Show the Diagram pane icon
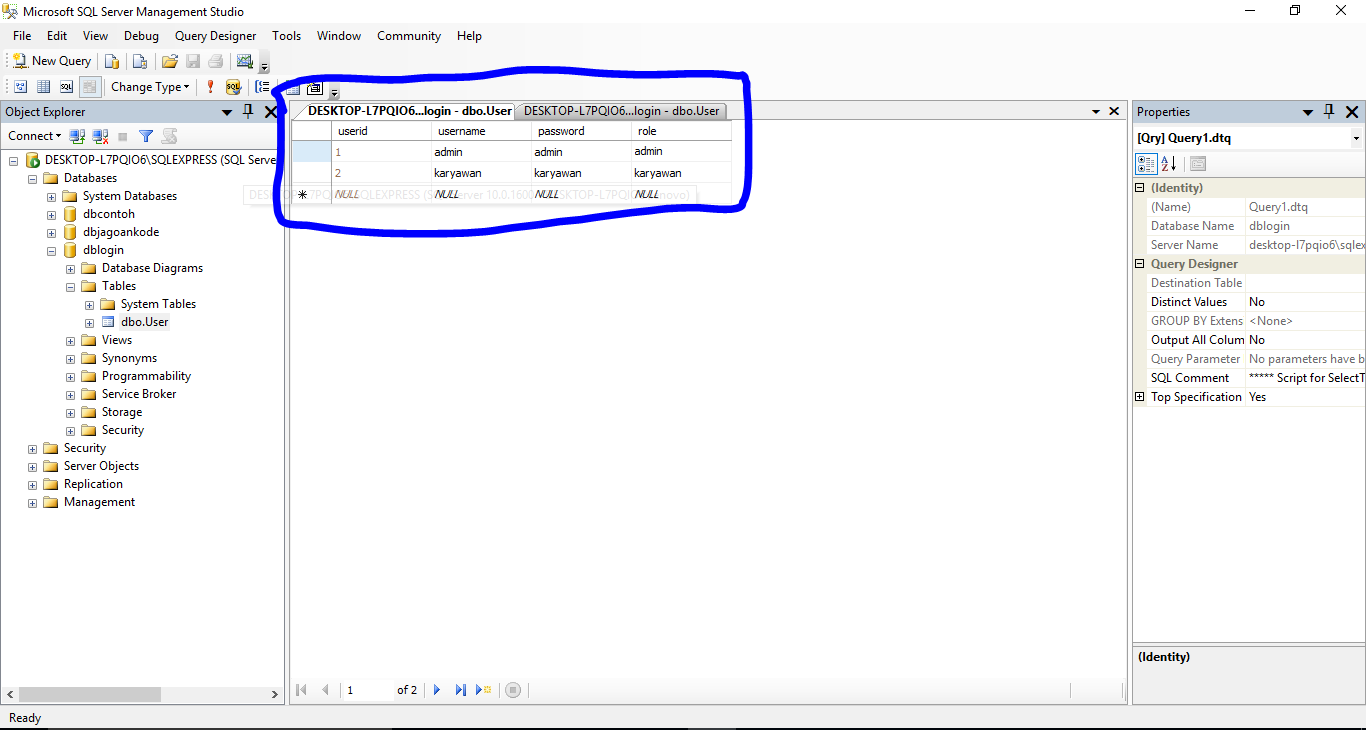The height and width of the screenshot is (730, 1366). pos(20,87)
